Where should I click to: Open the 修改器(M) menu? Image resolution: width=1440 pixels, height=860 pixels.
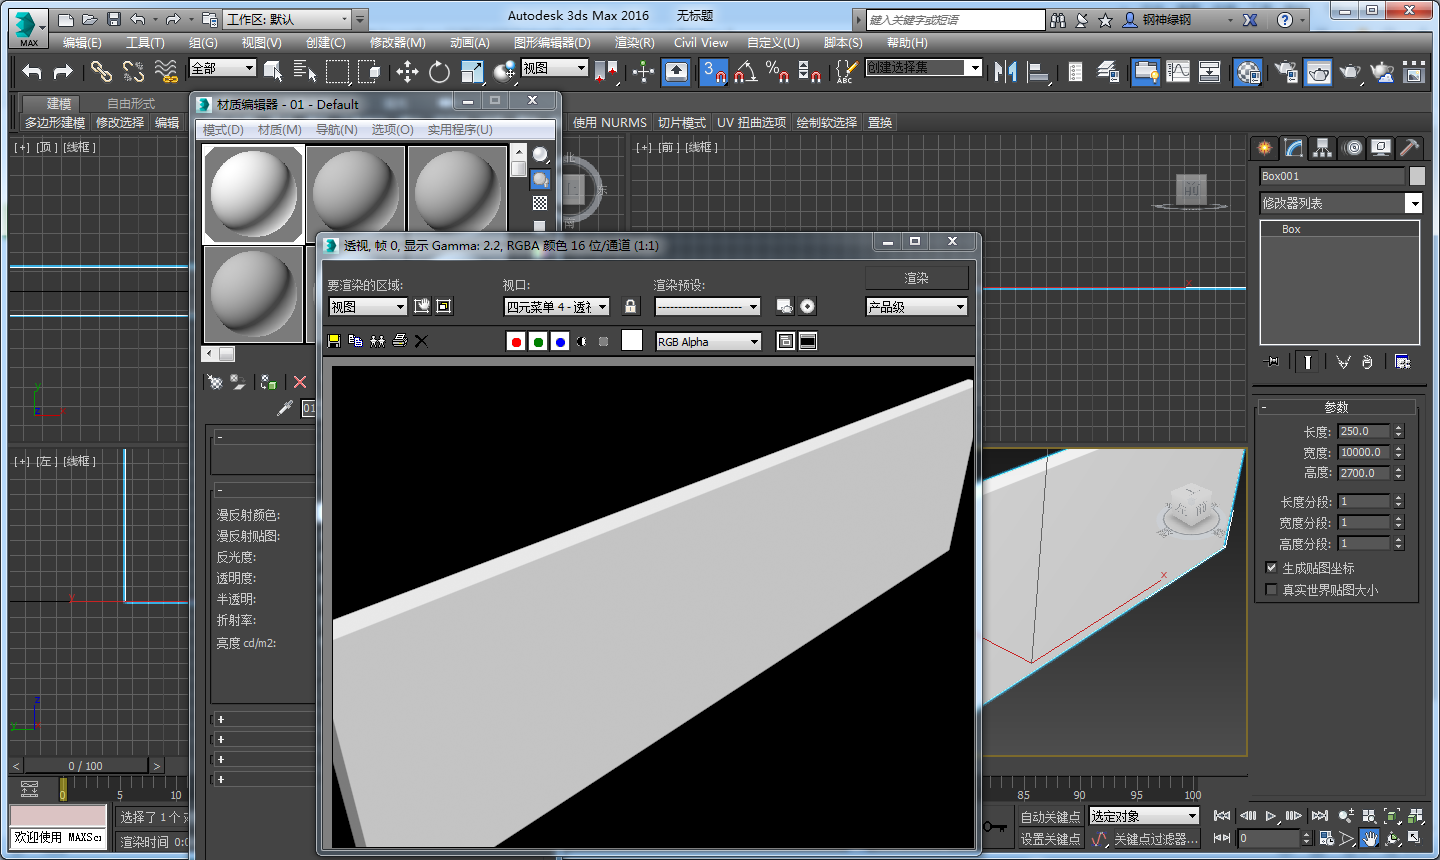tap(398, 42)
